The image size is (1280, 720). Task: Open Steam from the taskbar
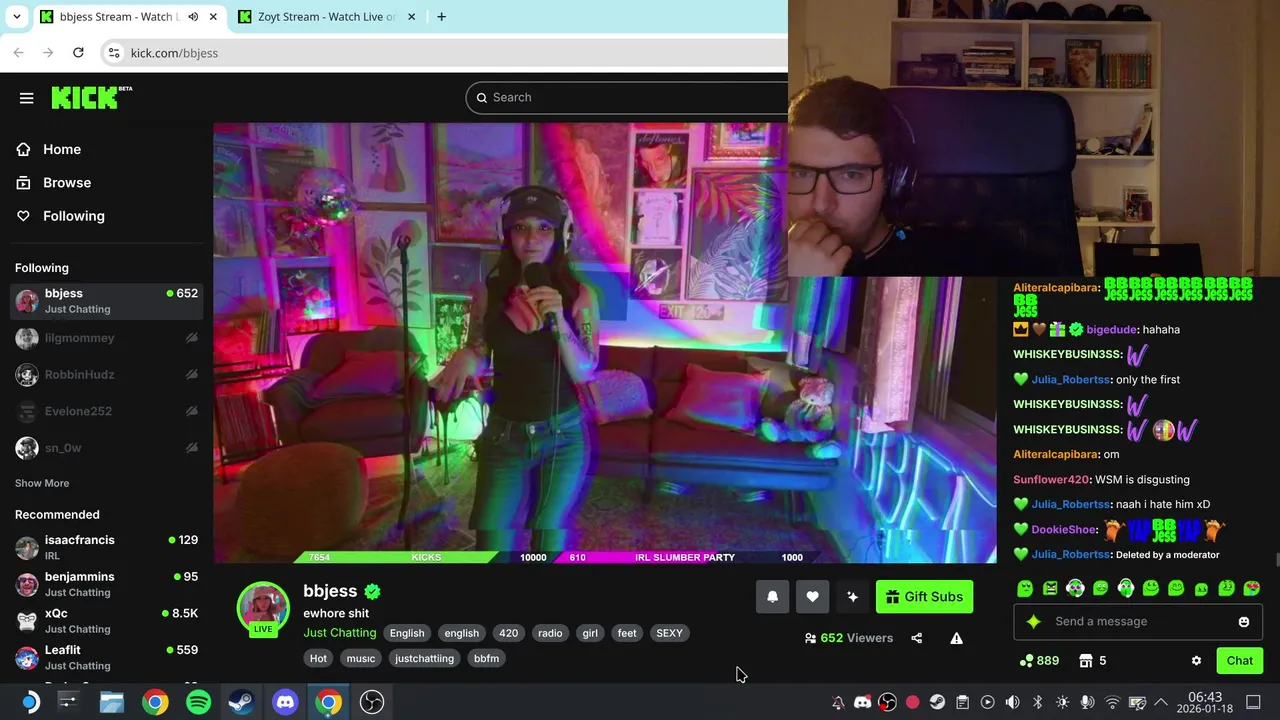pos(241,702)
